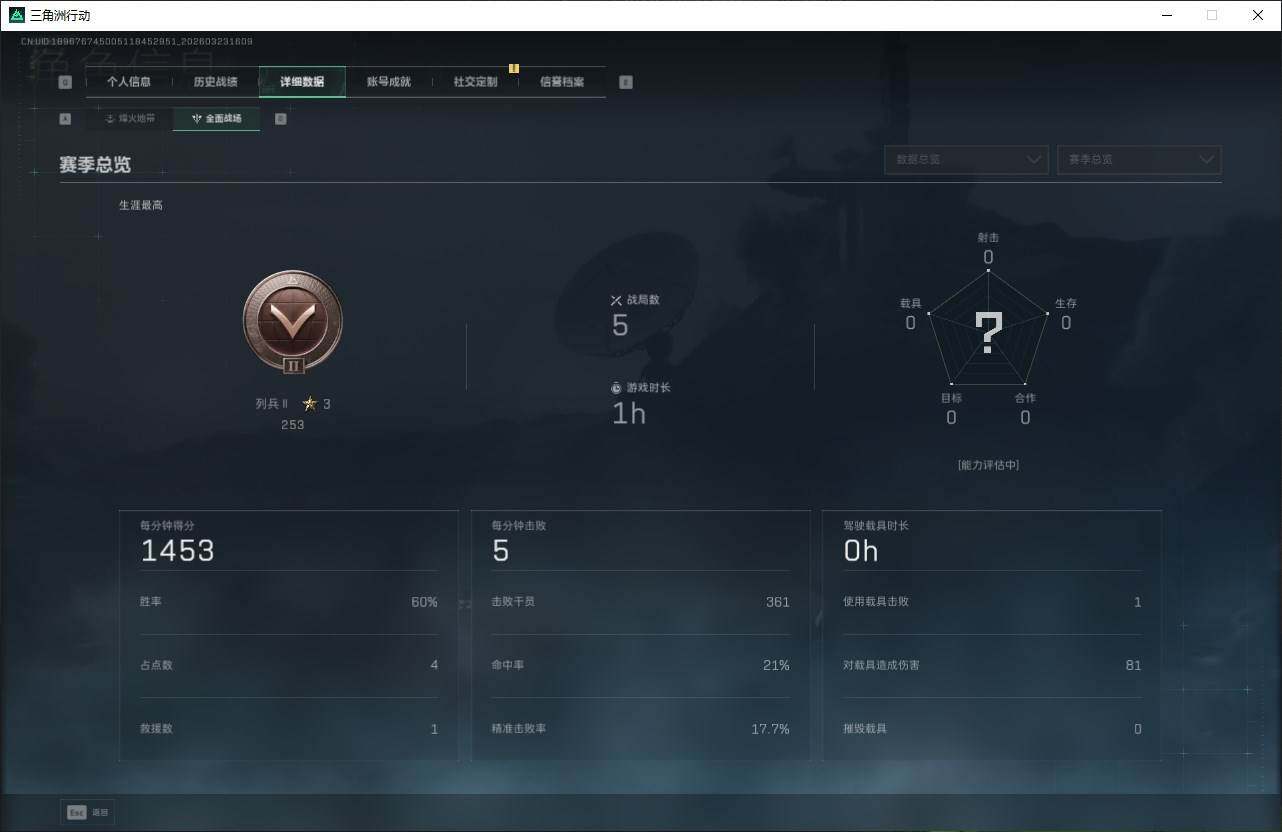The image size is (1282, 832).
Task: Click the 烽火地带 mode icon
Action: pos(110,119)
